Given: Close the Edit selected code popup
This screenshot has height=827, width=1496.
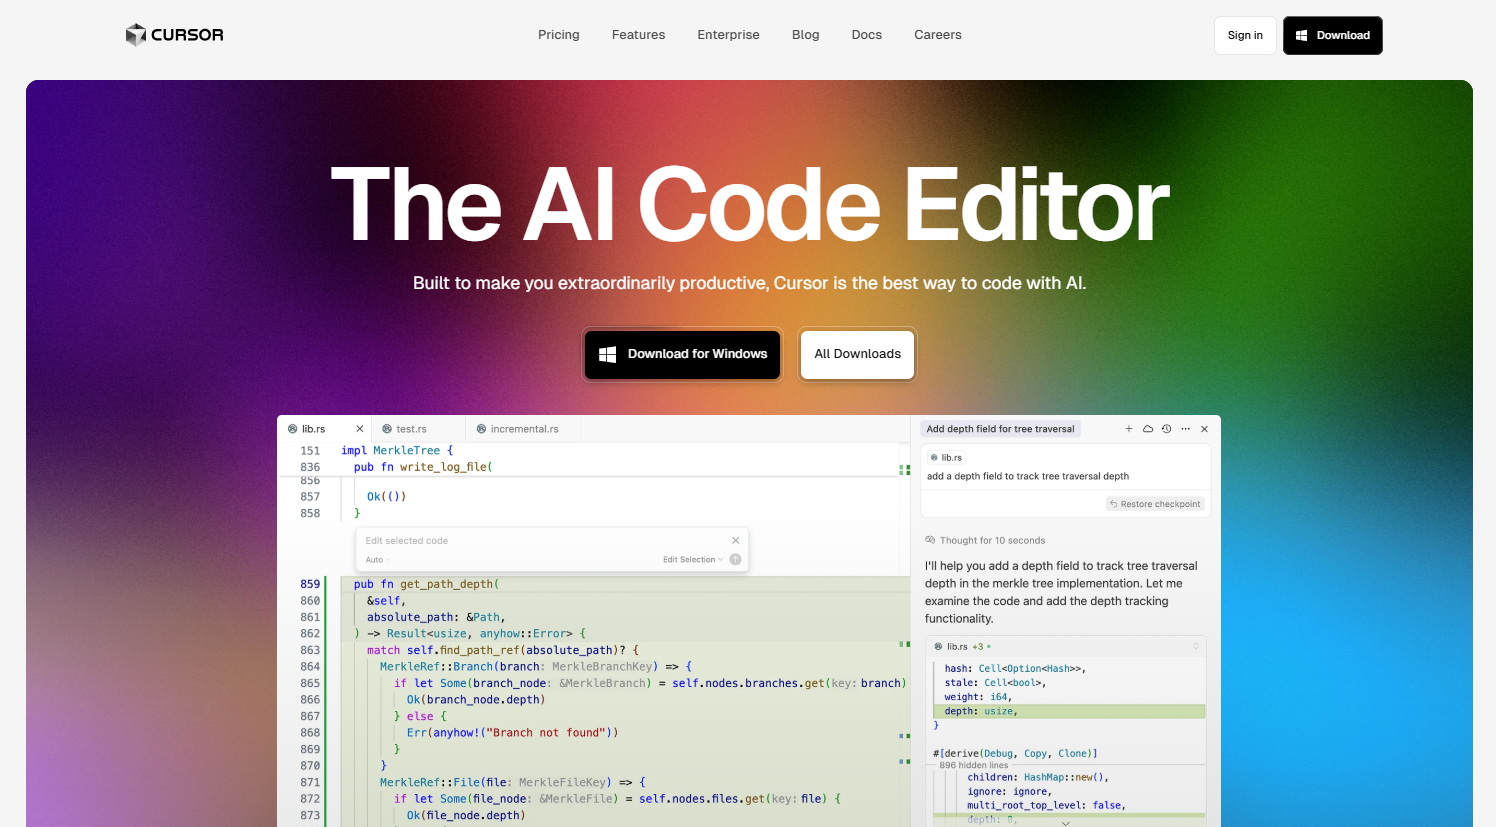Looking at the screenshot, I should [x=736, y=540].
